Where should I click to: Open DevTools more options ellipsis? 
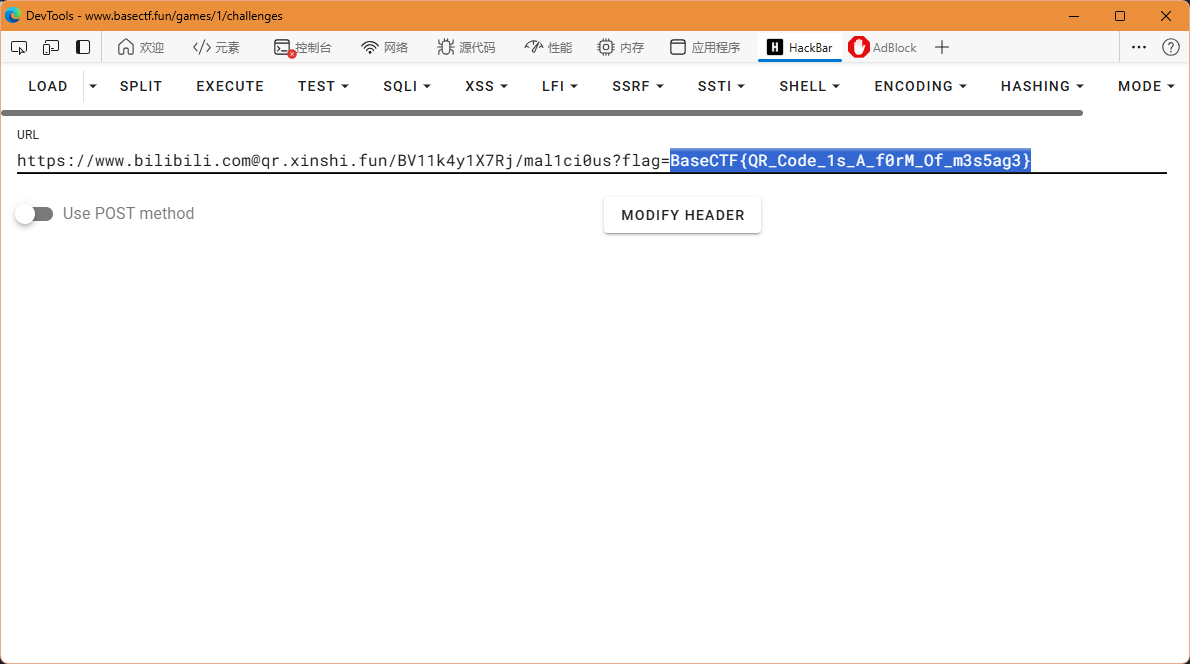click(1139, 47)
